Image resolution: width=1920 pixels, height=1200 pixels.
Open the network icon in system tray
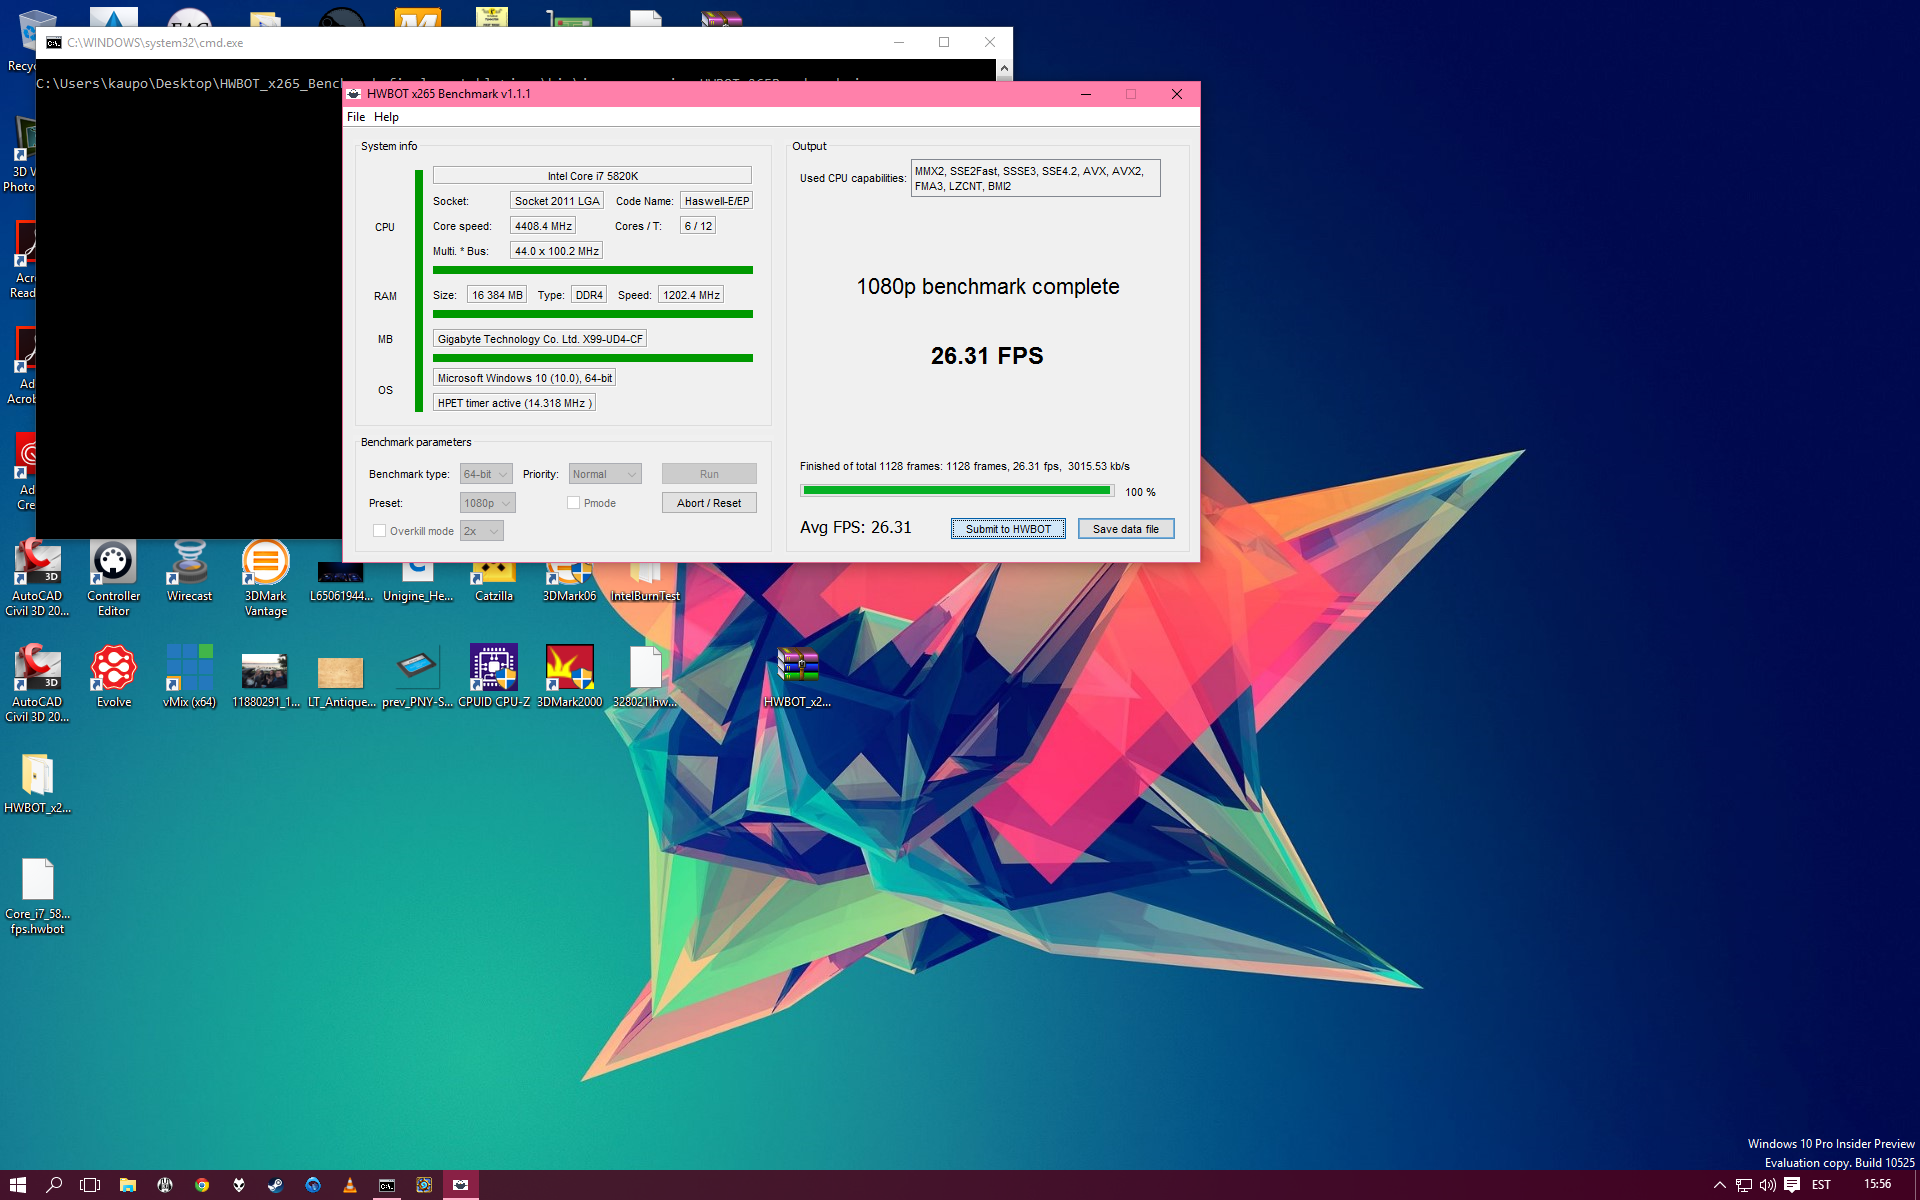point(1744,1185)
